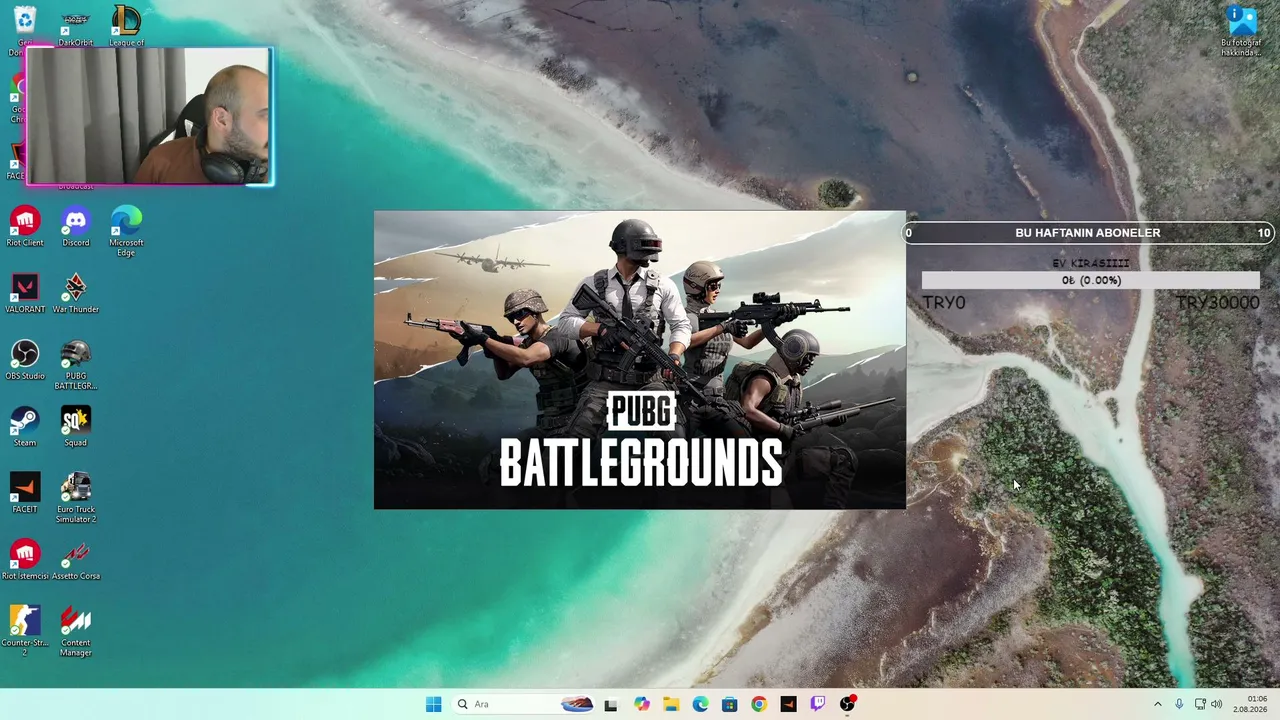Expand the hidden system tray icons chevron
Viewport: 1280px width, 720px height.
(1158, 704)
